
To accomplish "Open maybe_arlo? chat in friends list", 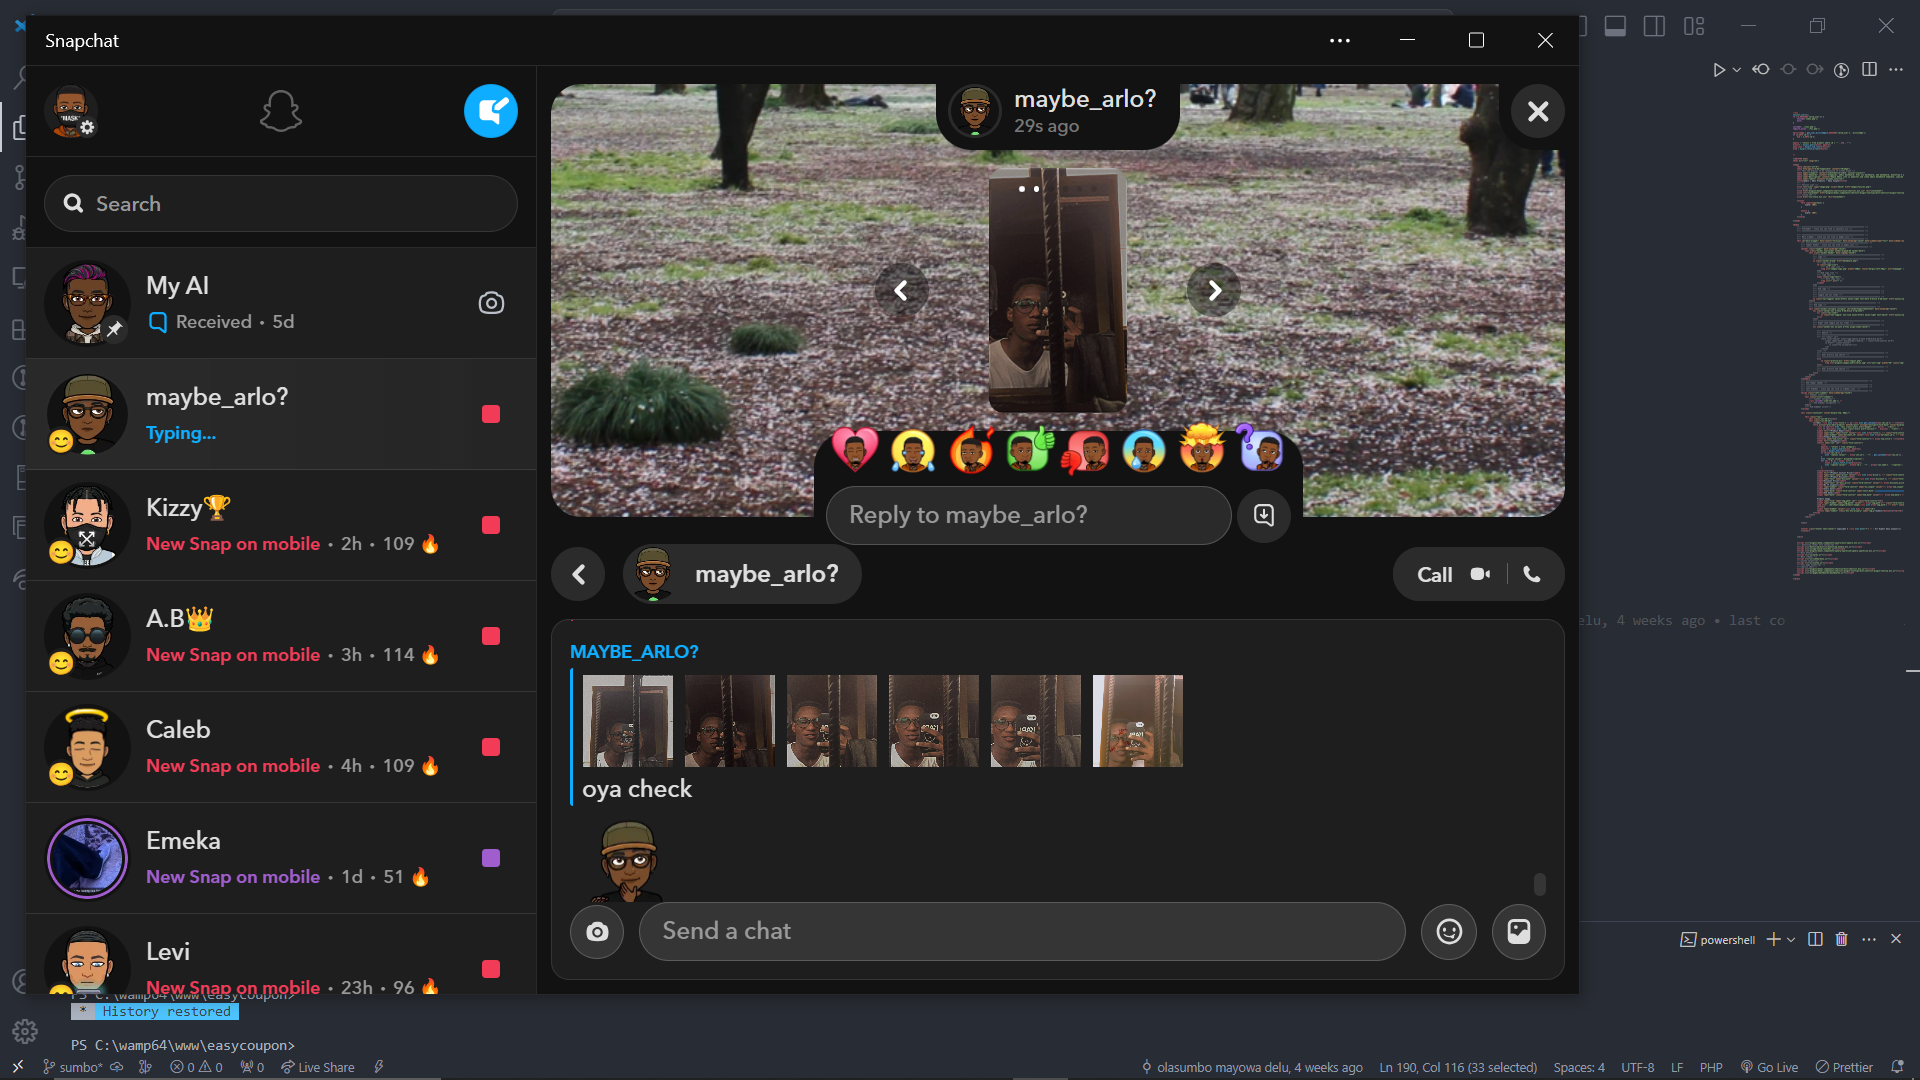I will (281, 414).
